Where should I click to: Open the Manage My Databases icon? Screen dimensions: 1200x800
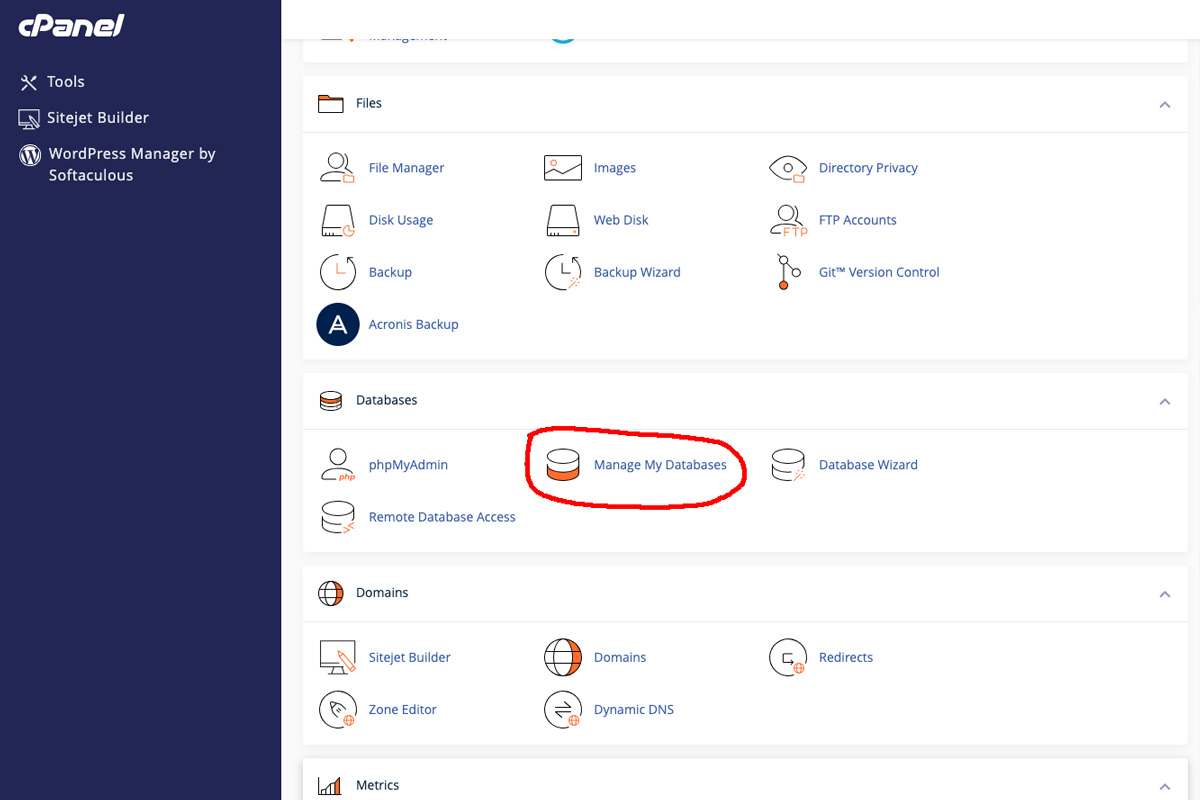pos(563,465)
